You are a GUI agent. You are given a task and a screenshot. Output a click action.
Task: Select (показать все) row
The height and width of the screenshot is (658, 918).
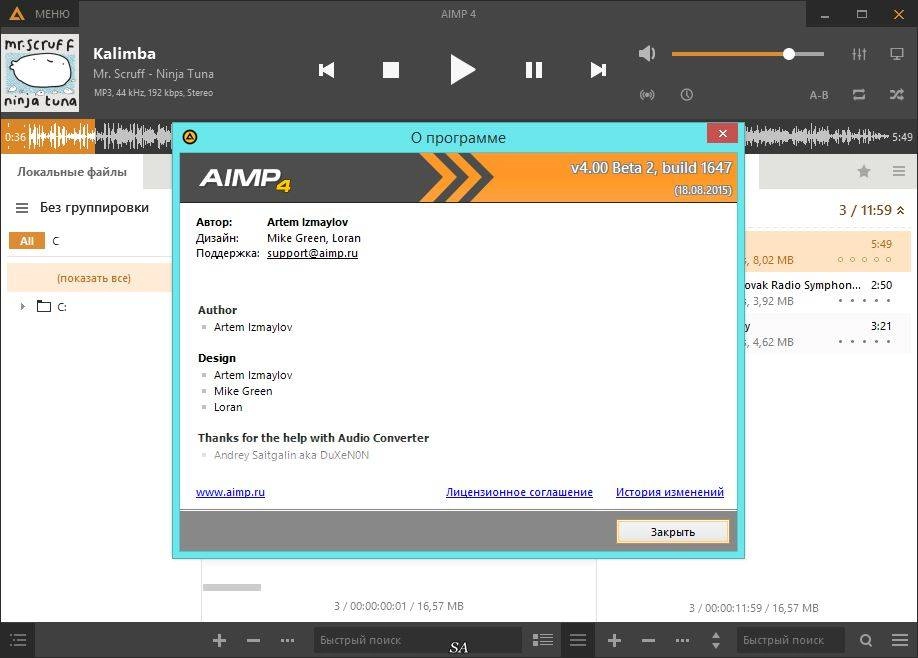(90, 278)
